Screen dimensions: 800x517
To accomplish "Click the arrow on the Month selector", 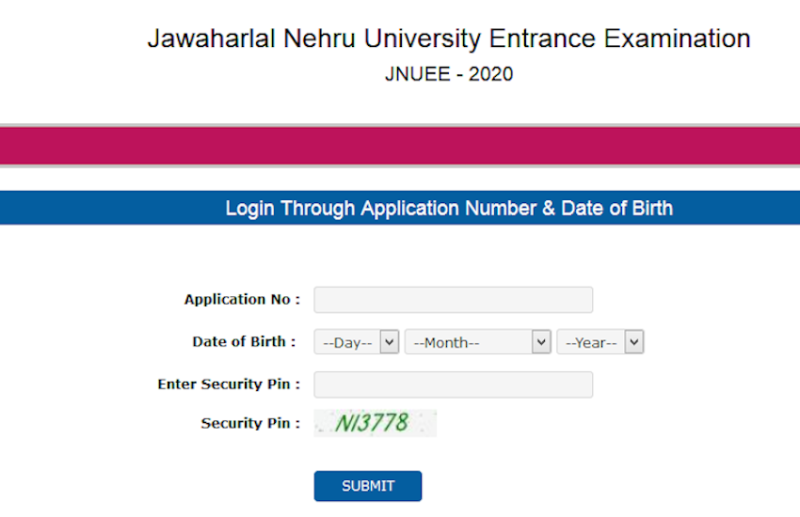I will [x=541, y=342].
